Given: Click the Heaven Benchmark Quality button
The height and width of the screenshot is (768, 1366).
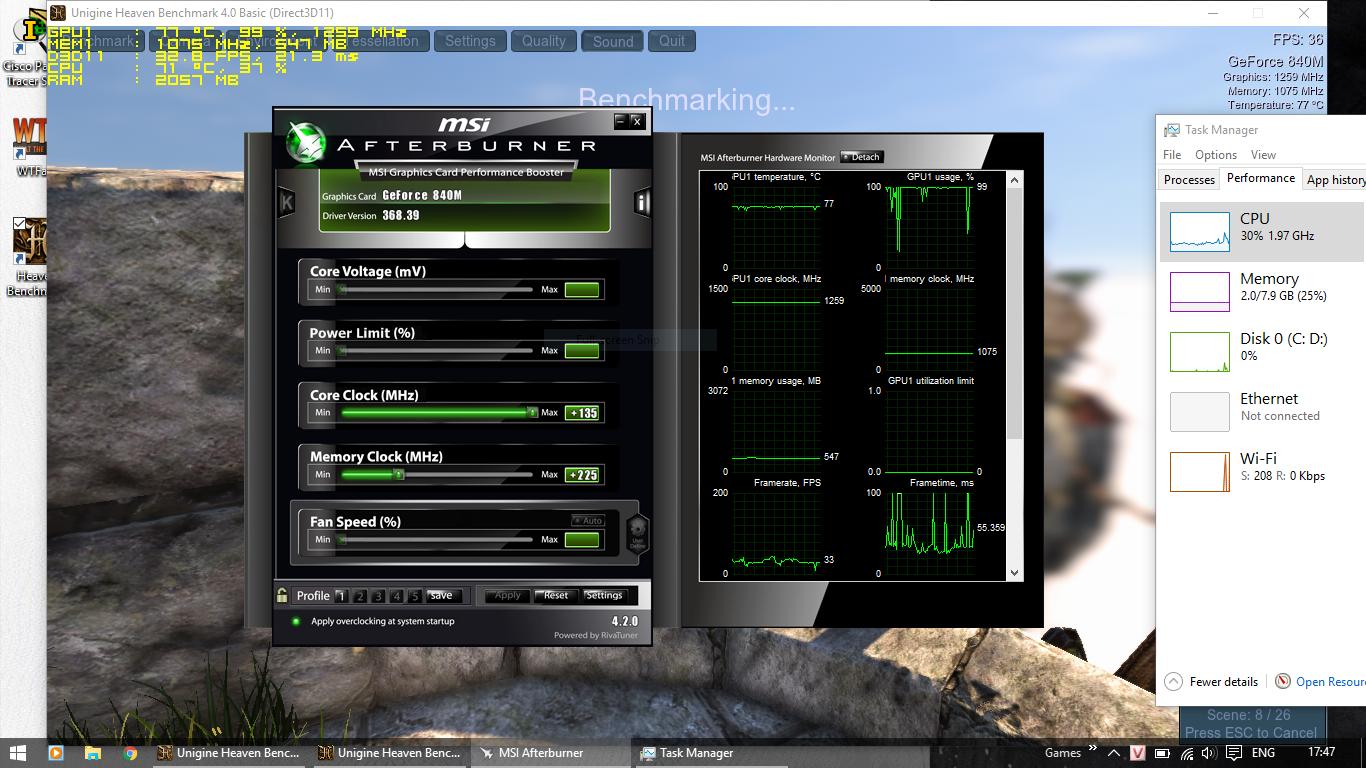Looking at the screenshot, I should [544, 41].
